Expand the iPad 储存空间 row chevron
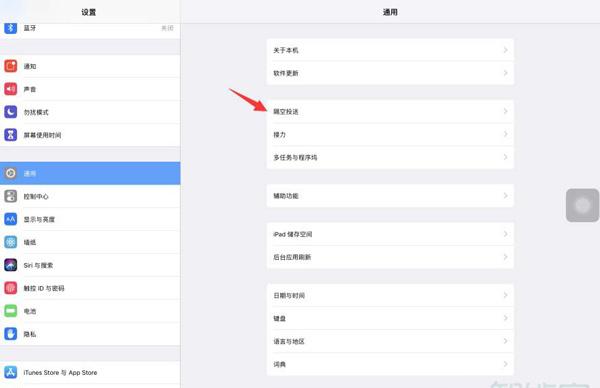 (505, 234)
